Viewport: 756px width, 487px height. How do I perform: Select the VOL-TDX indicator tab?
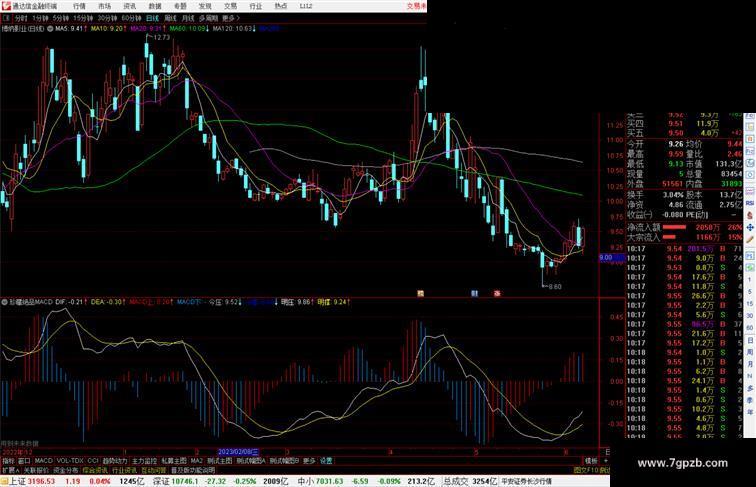point(70,461)
